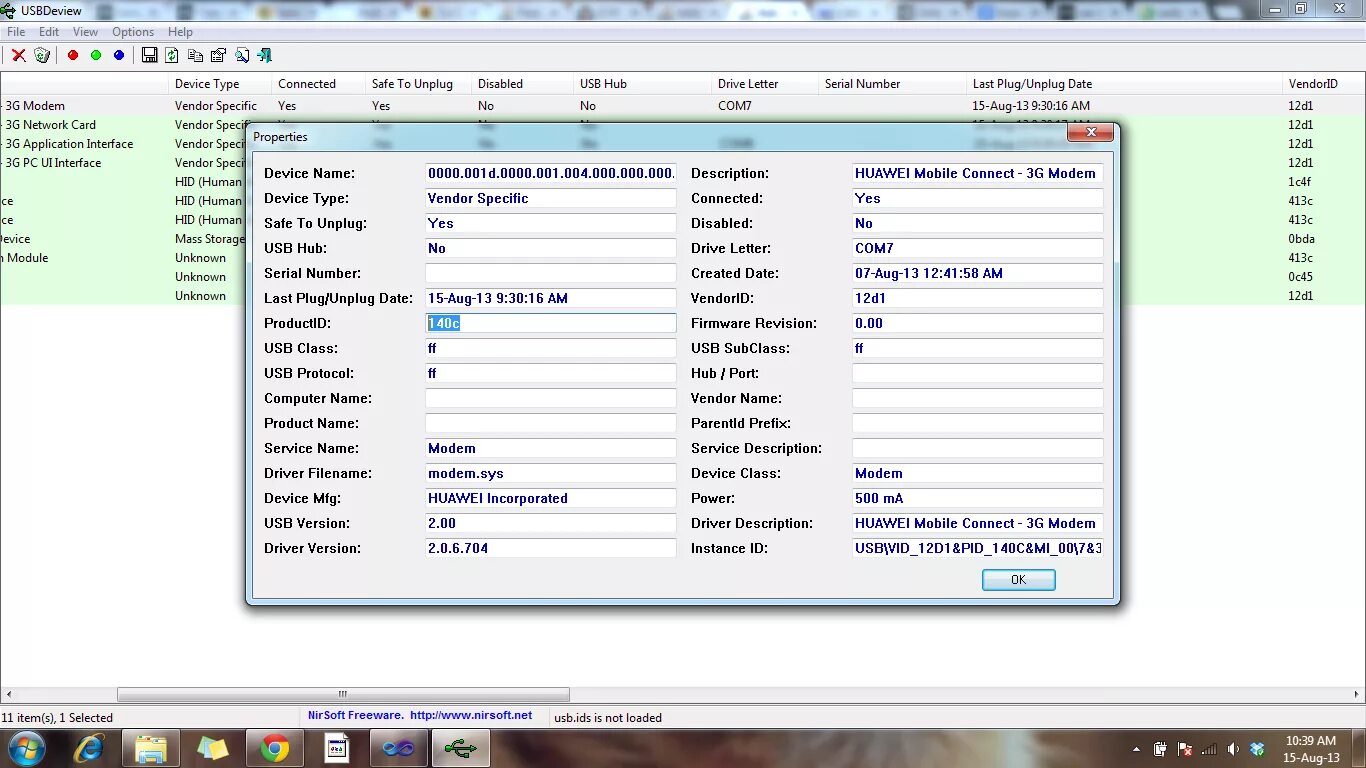Sort by the VendorID column header
The height and width of the screenshot is (768, 1366).
[x=1324, y=84]
